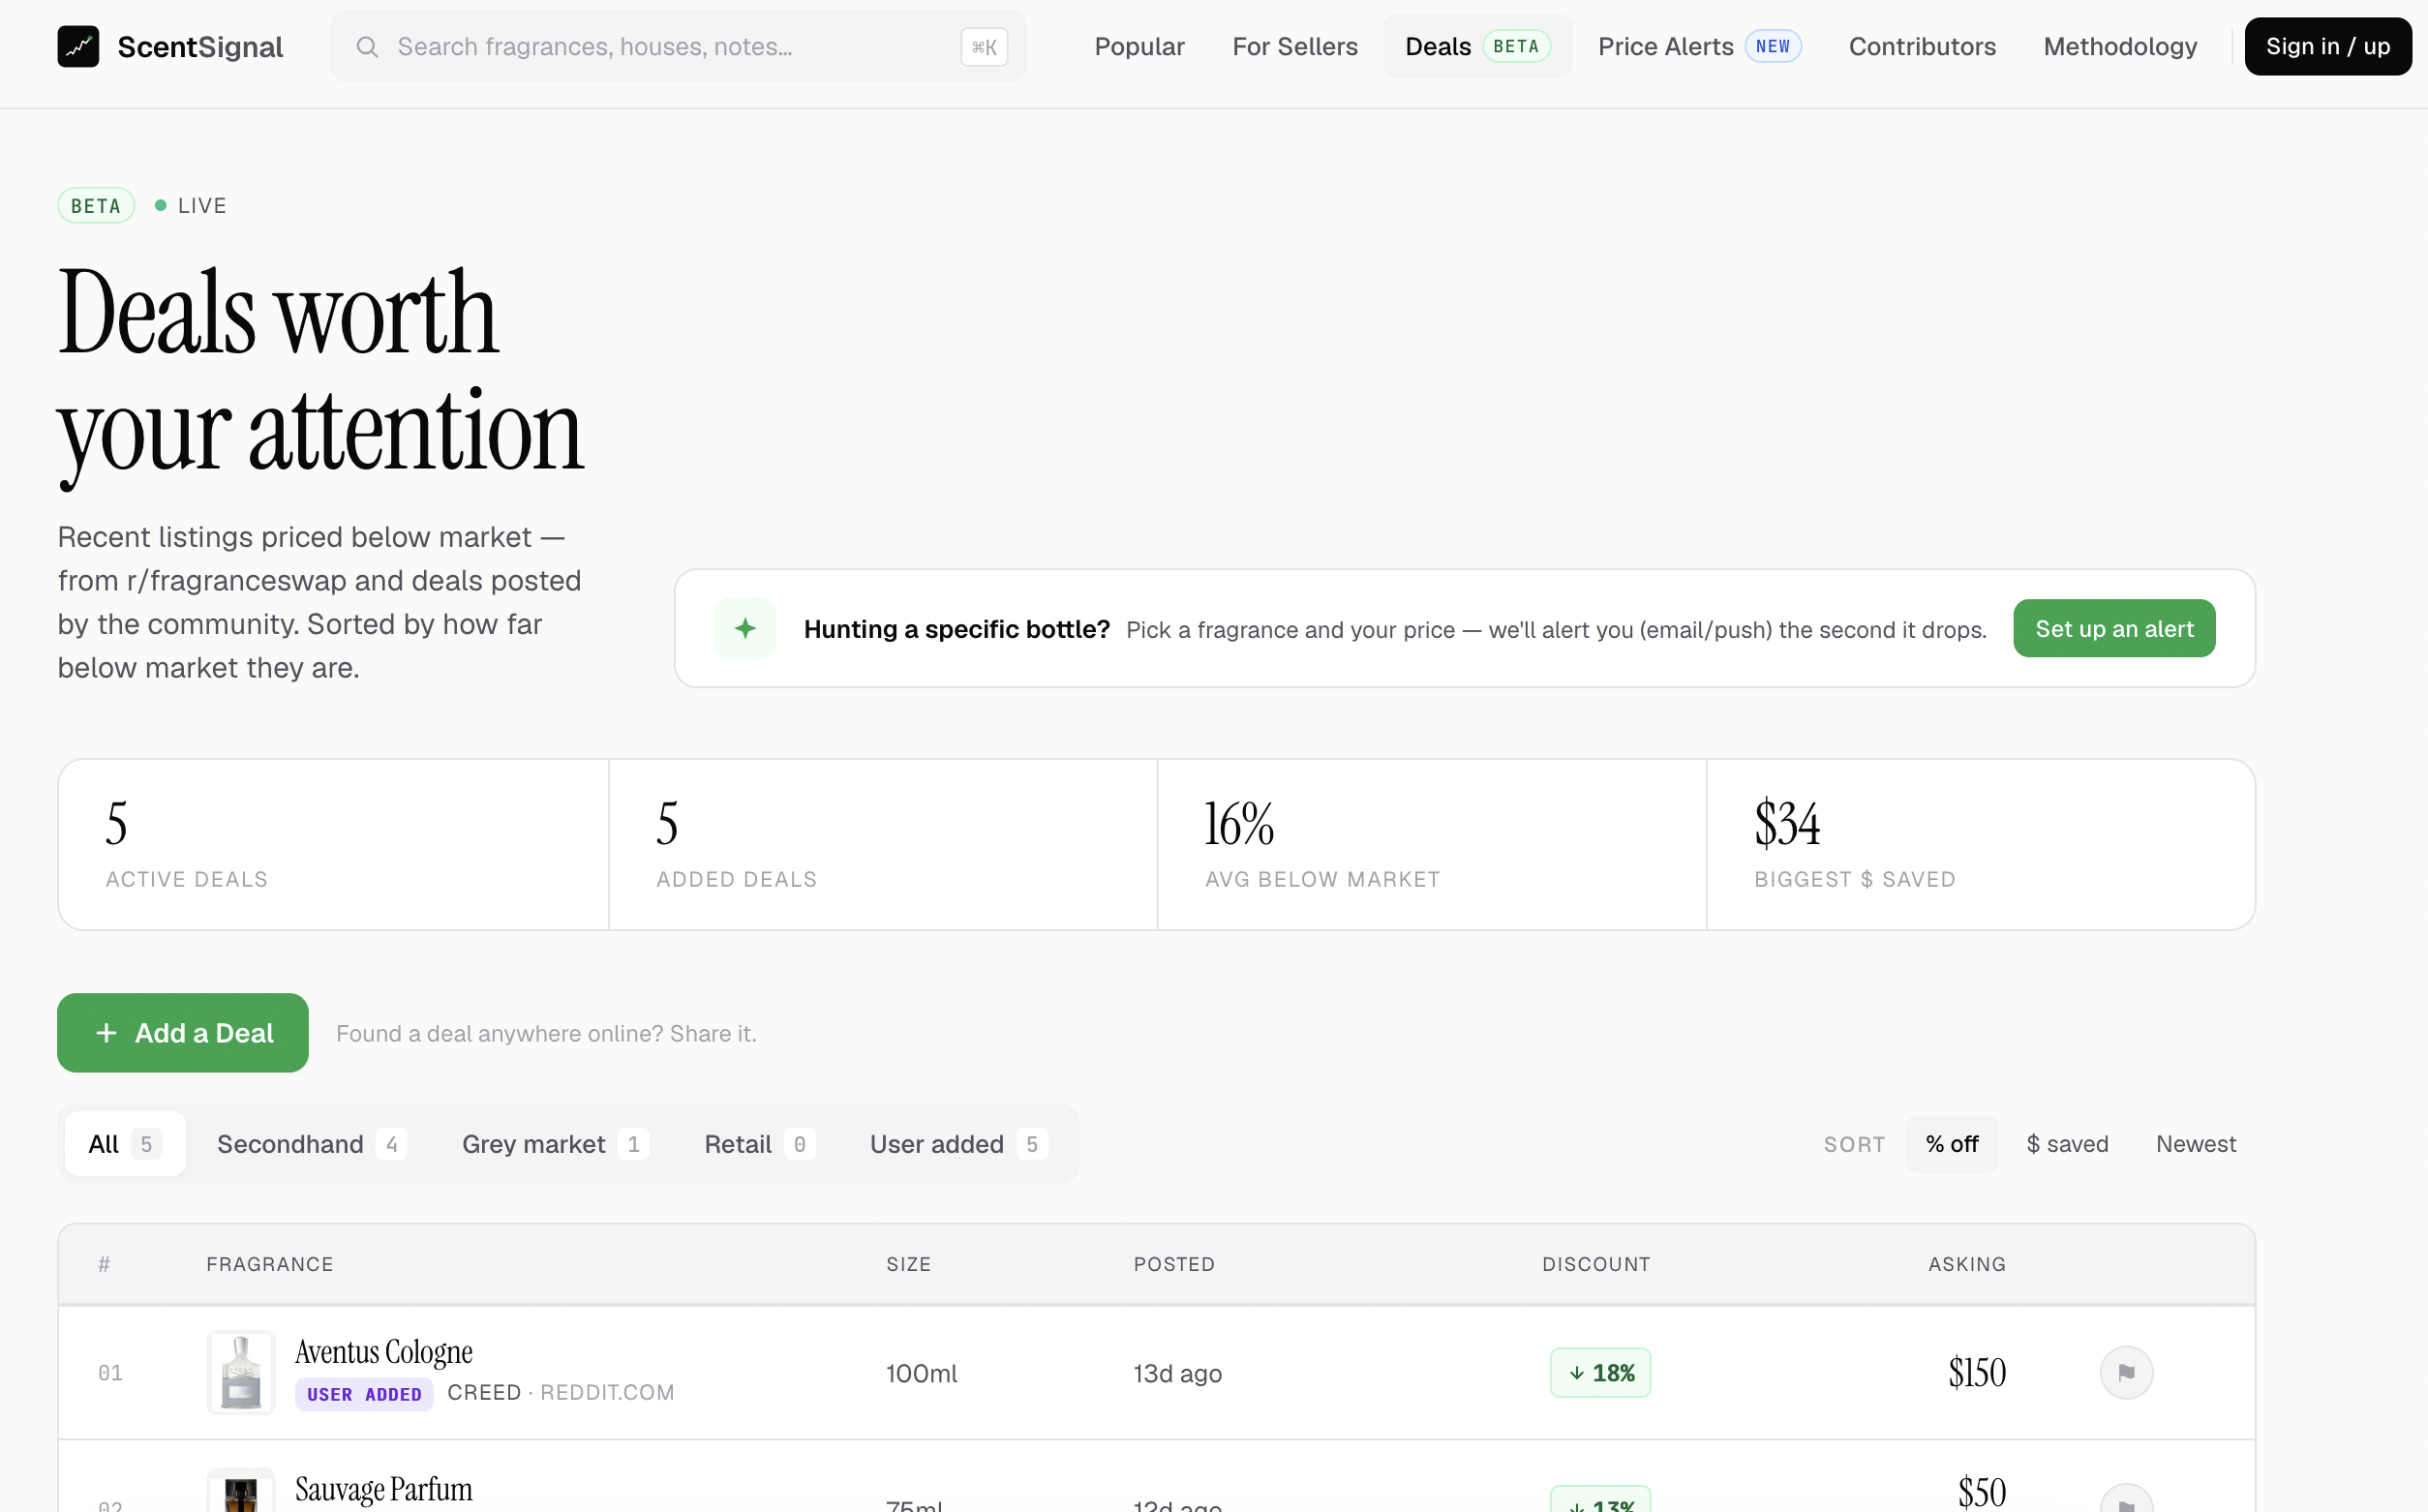Filter by Retail deals

point(759,1143)
